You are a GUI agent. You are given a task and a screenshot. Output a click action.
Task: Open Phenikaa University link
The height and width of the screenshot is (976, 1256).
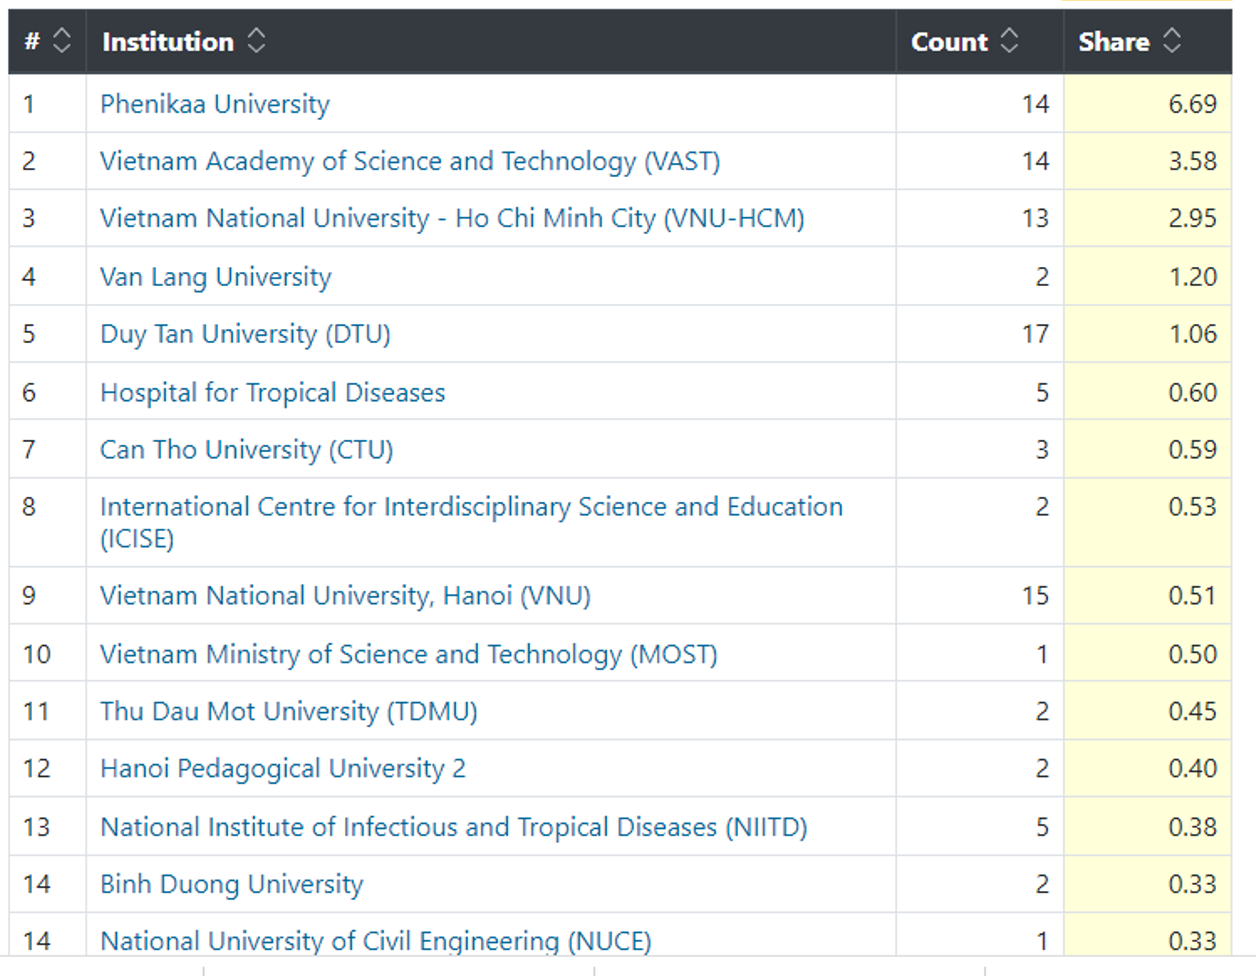215,104
